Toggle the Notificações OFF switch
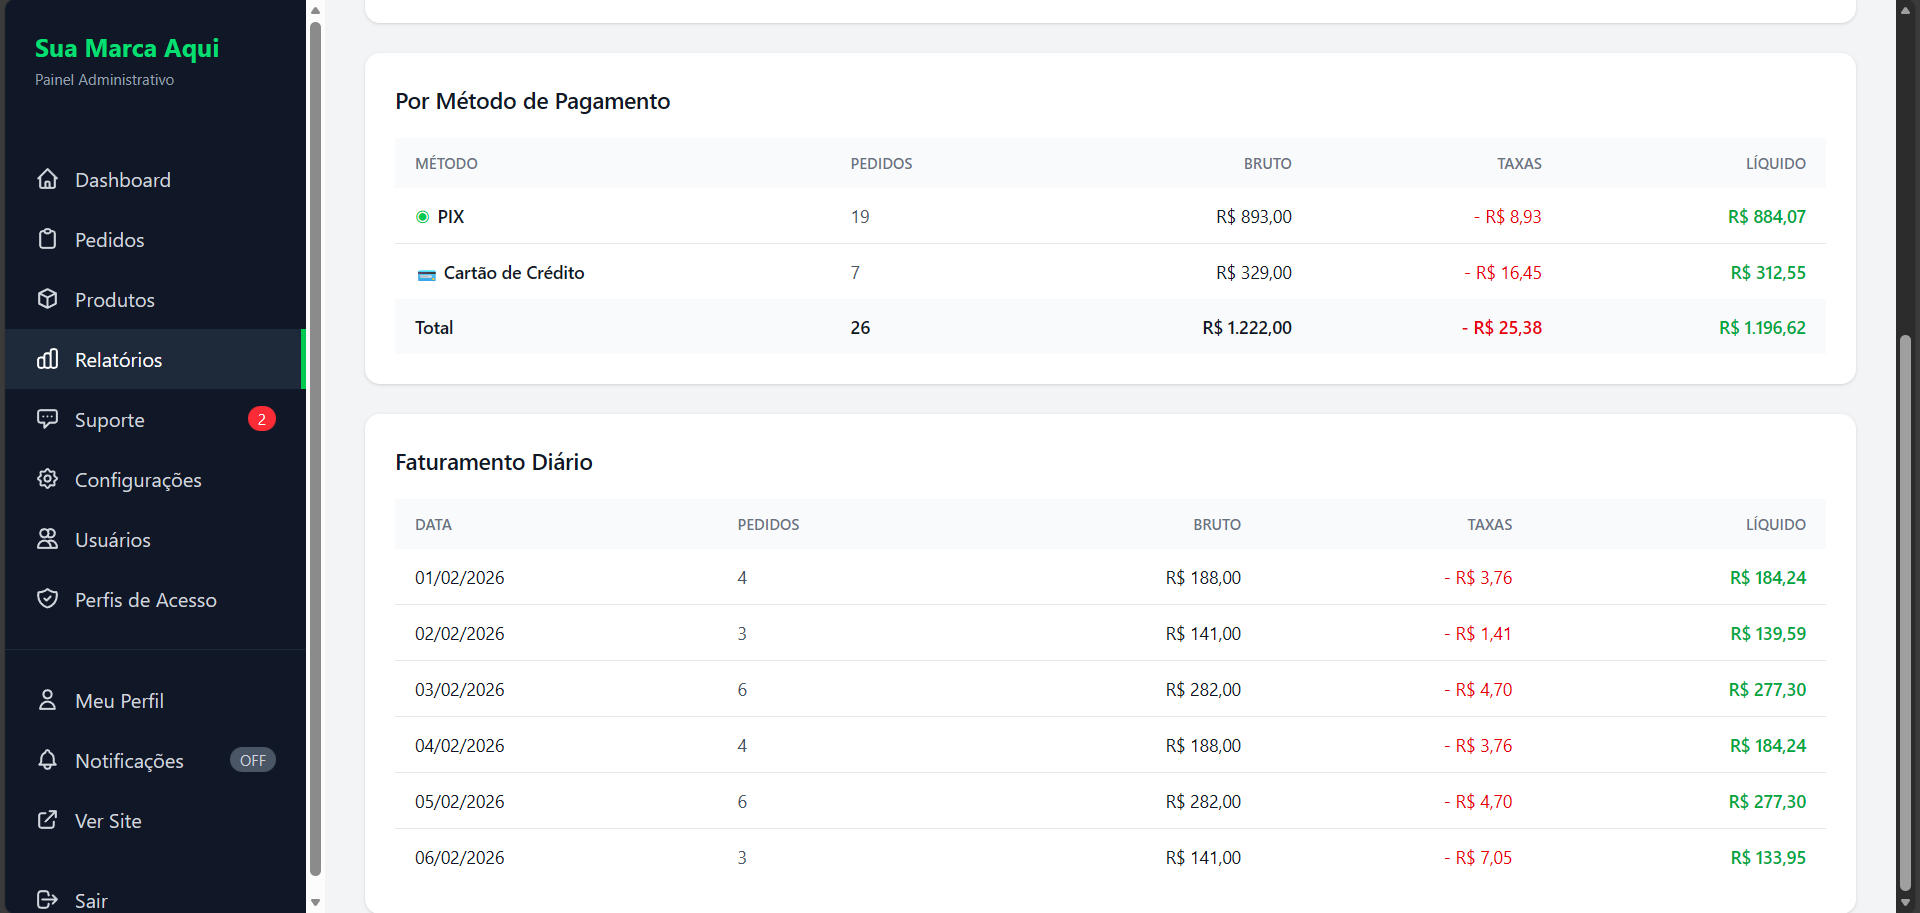Screen dimensions: 1920x913 pyautogui.click(x=253, y=760)
